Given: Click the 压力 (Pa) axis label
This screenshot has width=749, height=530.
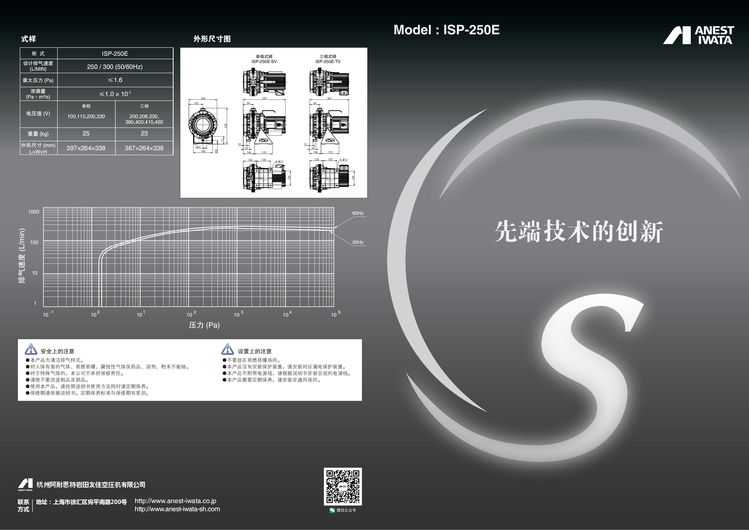Looking at the screenshot, I should point(196,325).
